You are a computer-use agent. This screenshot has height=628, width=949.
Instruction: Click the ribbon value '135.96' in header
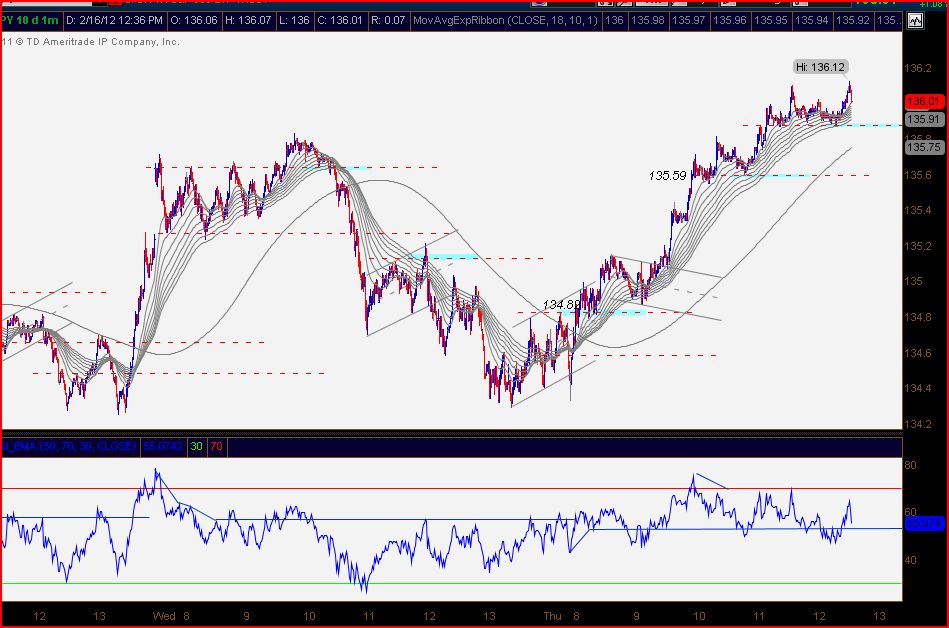pos(730,21)
